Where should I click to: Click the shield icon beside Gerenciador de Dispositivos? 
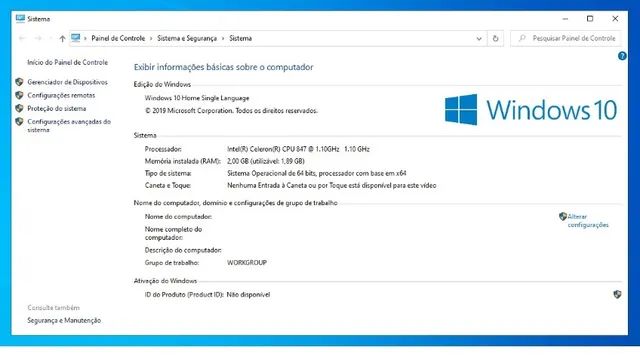click(19, 82)
